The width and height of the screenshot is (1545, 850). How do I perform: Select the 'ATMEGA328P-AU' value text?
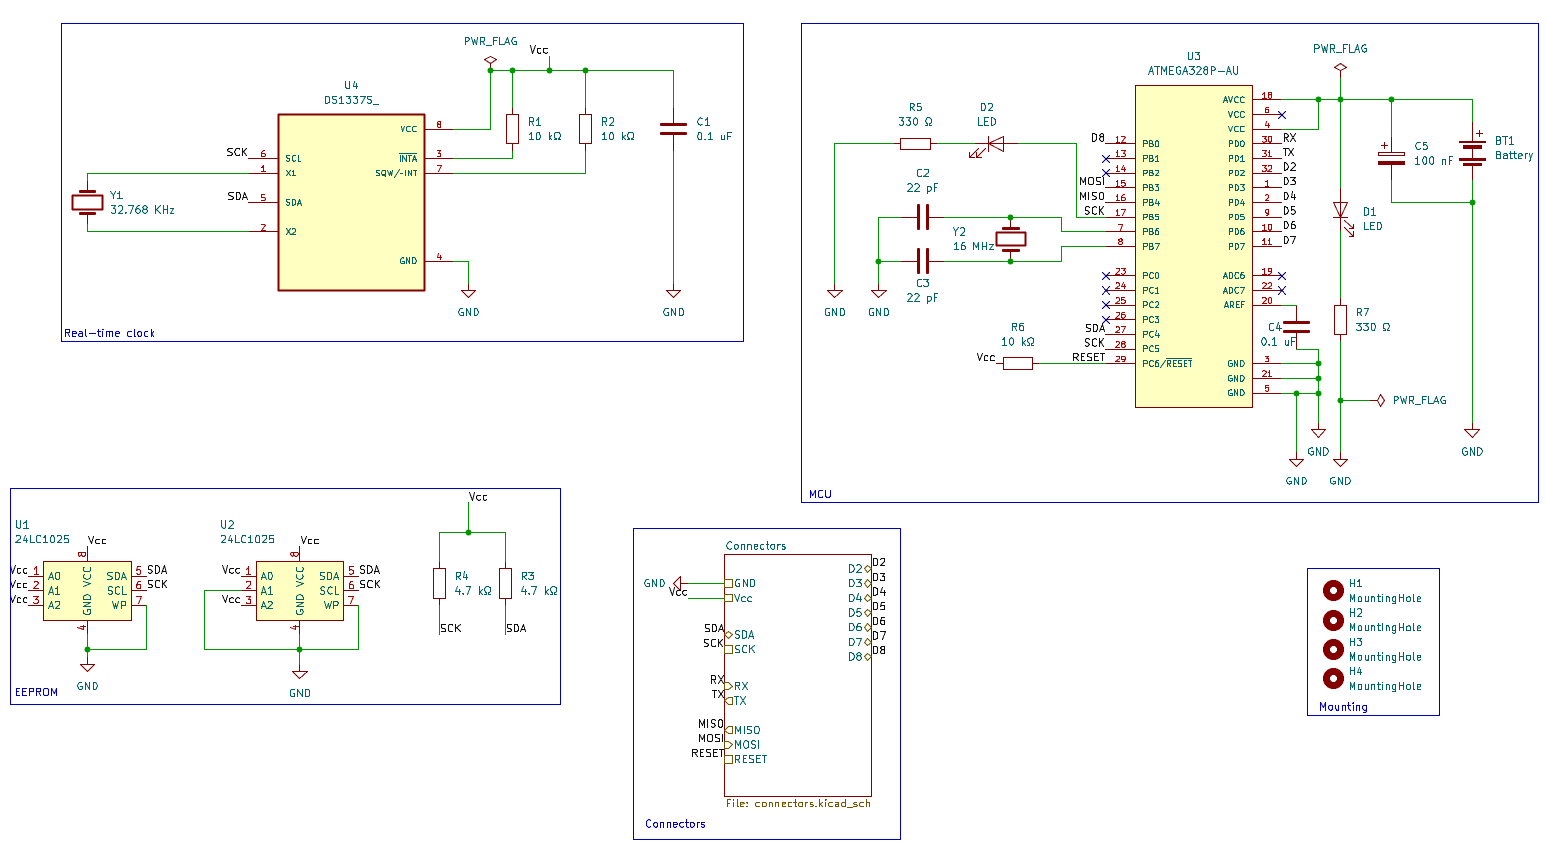(x=1193, y=71)
